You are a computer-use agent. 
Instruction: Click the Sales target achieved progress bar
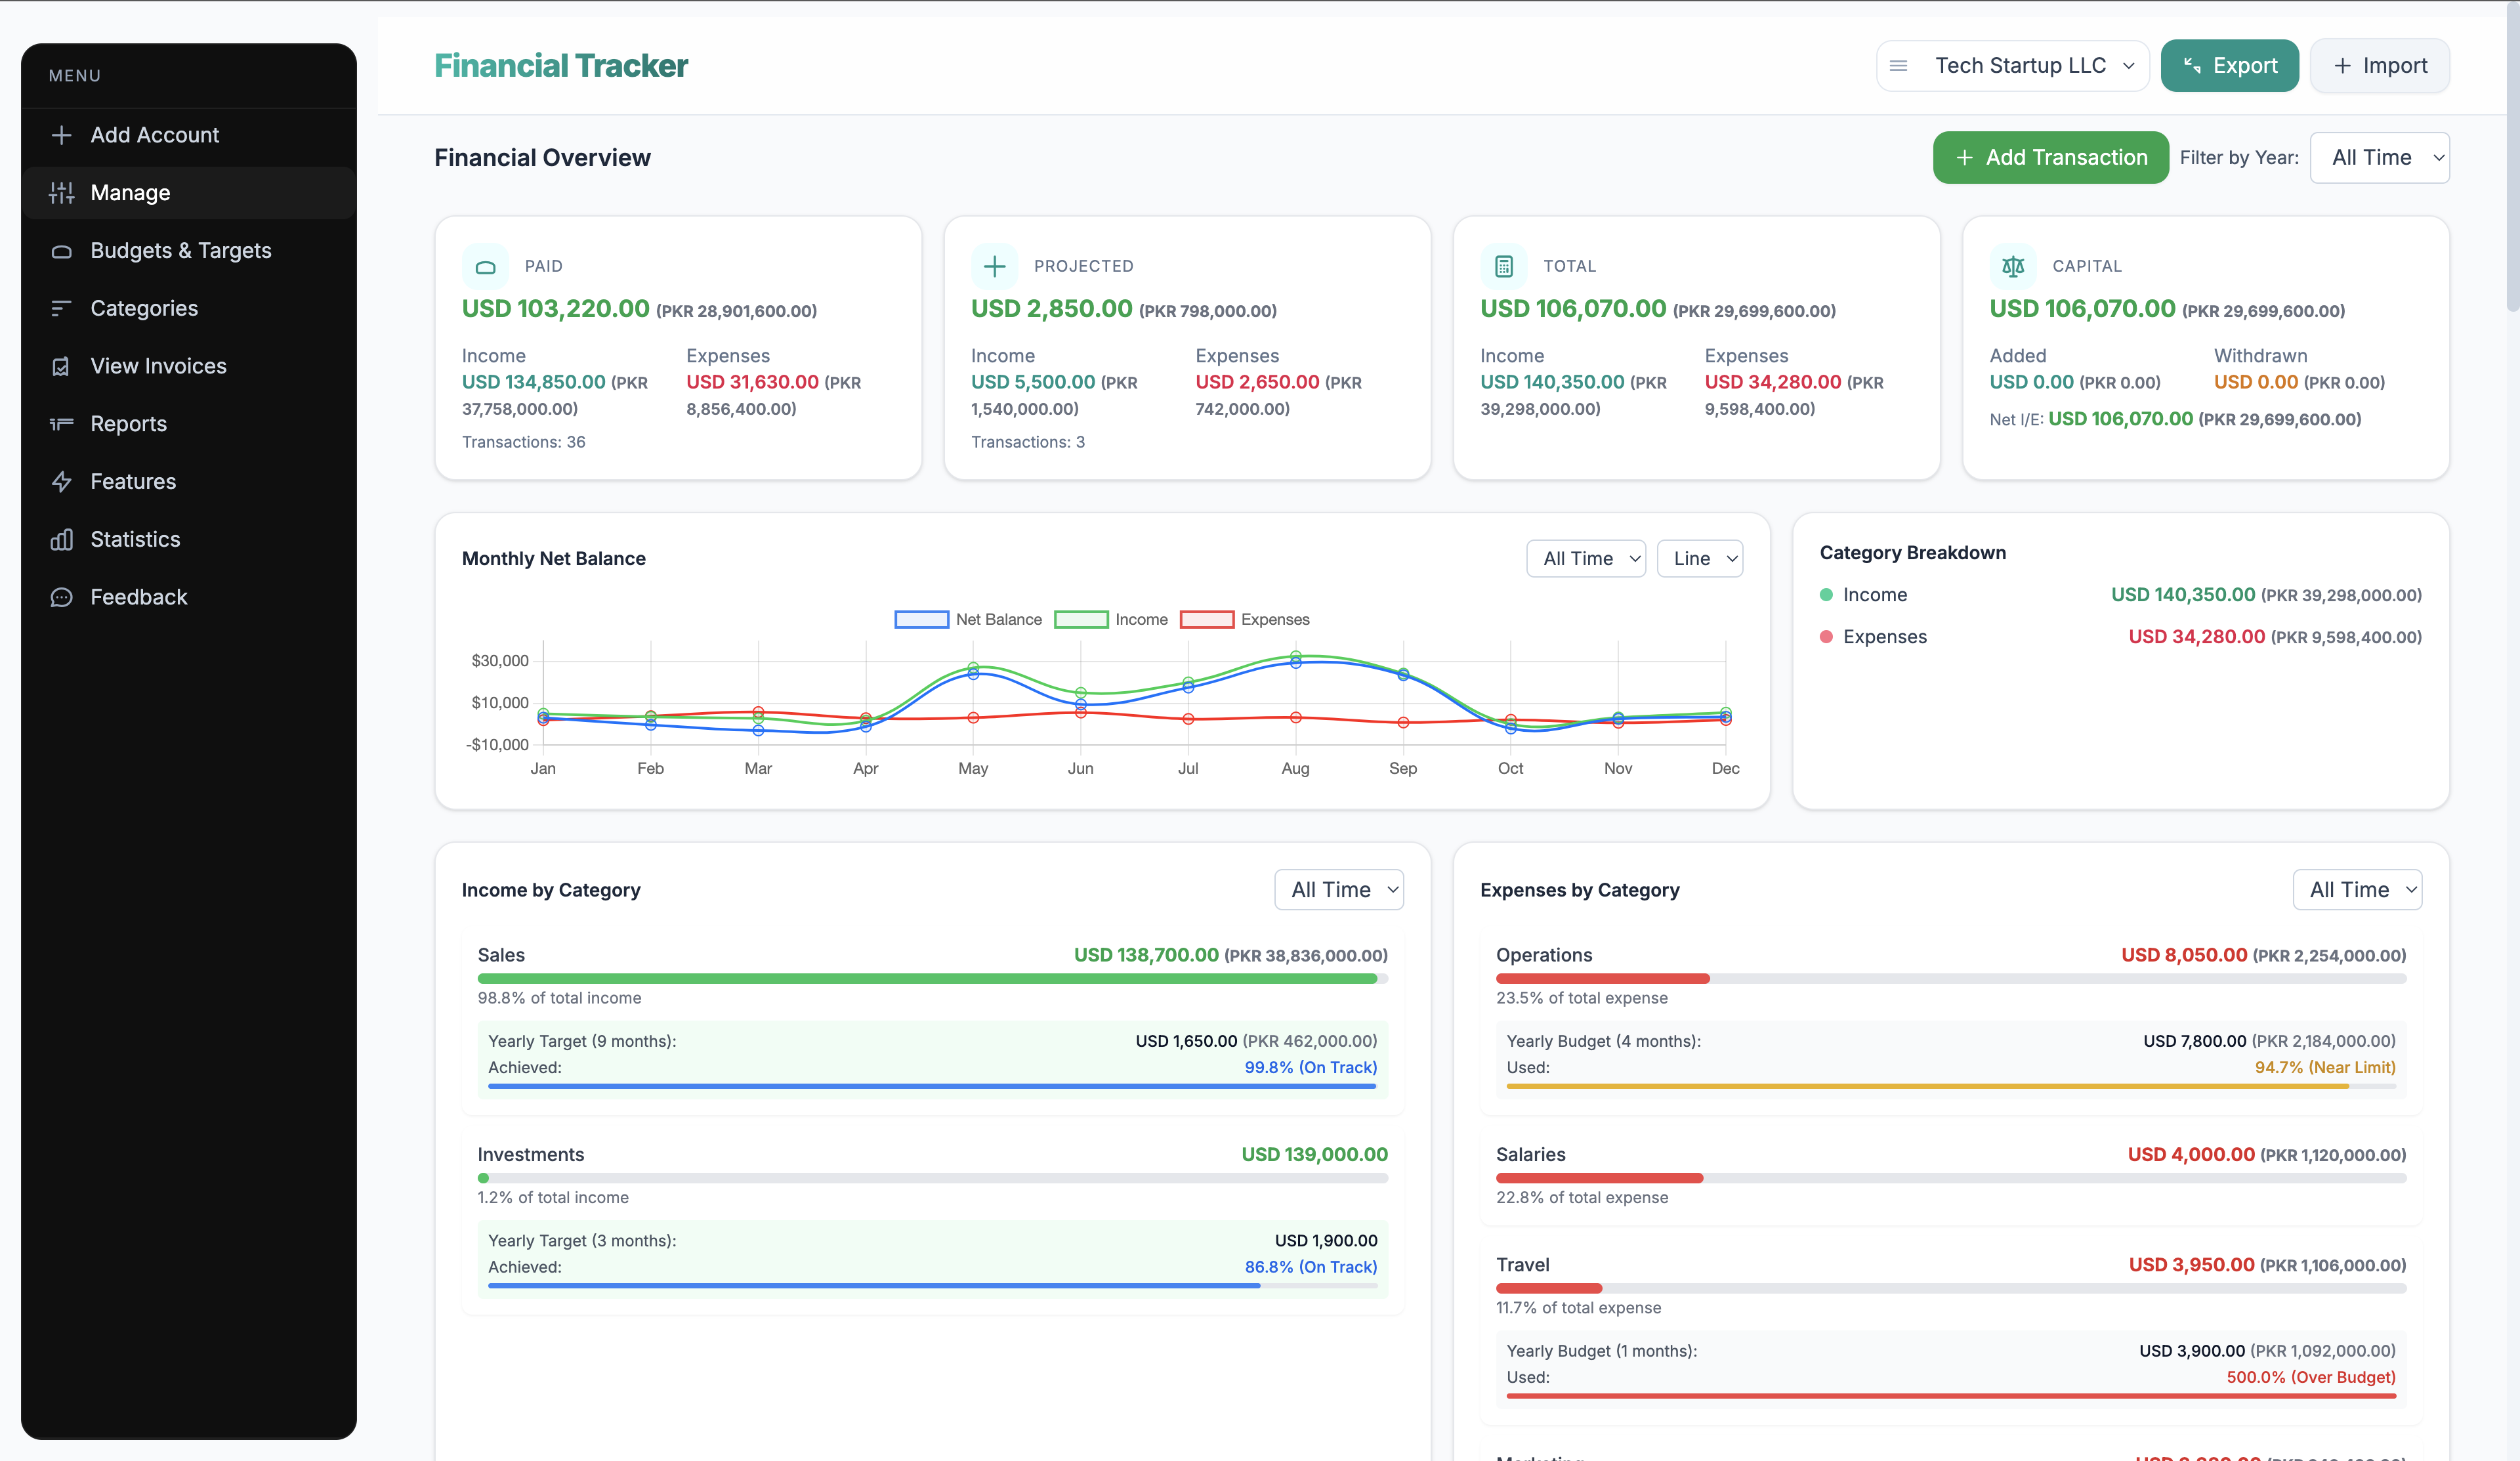pyautogui.click(x=930, y=1087)
